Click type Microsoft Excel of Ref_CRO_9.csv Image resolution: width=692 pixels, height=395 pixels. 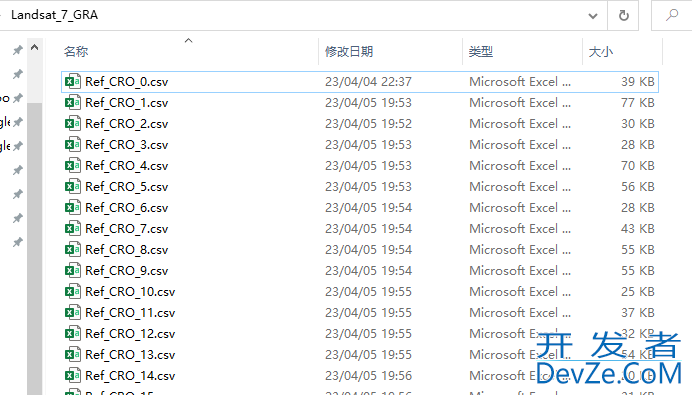coord(520,271)
